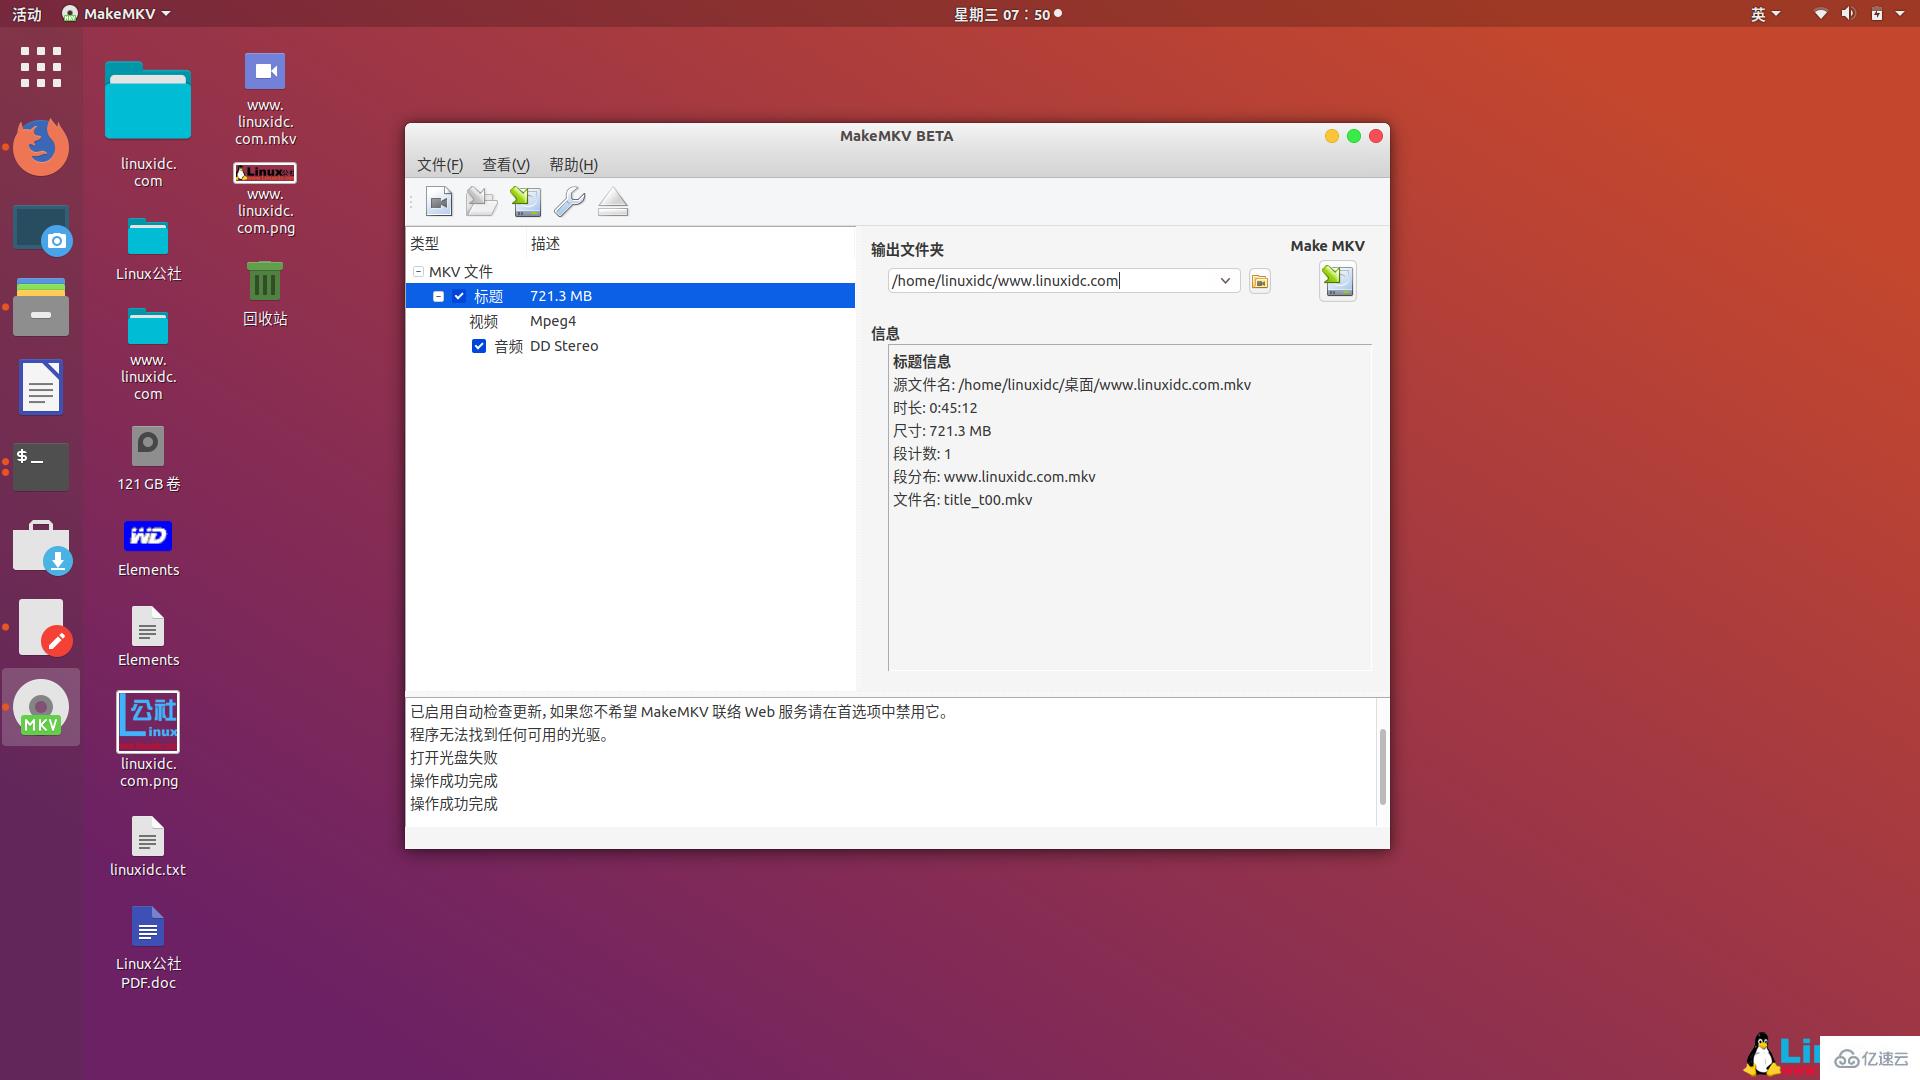Select the Elements text file icon on the desktop

point(148,637)
